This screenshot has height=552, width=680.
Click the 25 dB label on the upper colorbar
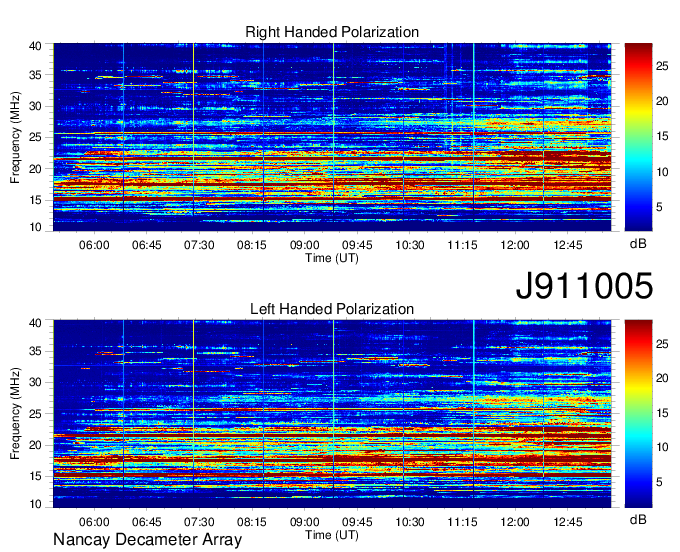pyautogui.click(x=662, y=66)
